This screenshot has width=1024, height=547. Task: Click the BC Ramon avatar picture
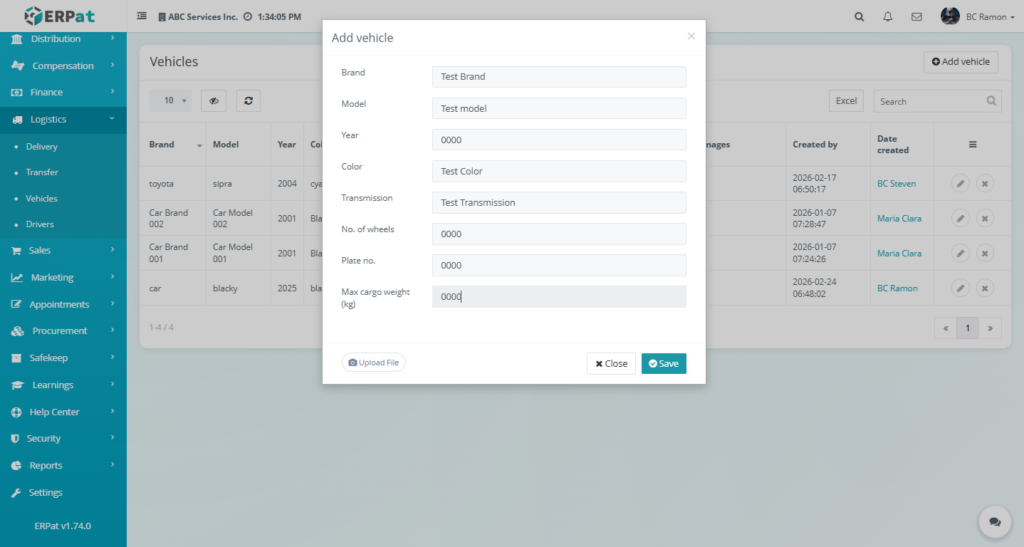(950, 16)
